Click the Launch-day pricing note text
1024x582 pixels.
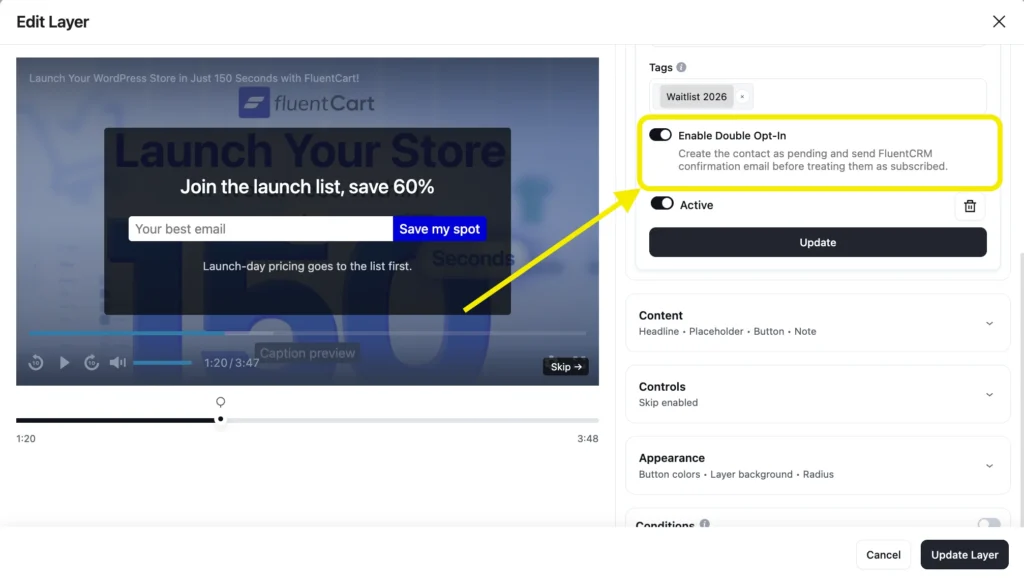(307, 266)
